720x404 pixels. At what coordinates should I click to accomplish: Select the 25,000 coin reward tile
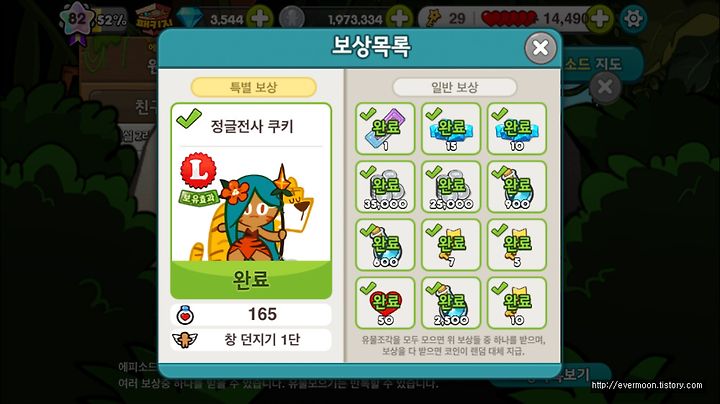click(451, 186)
